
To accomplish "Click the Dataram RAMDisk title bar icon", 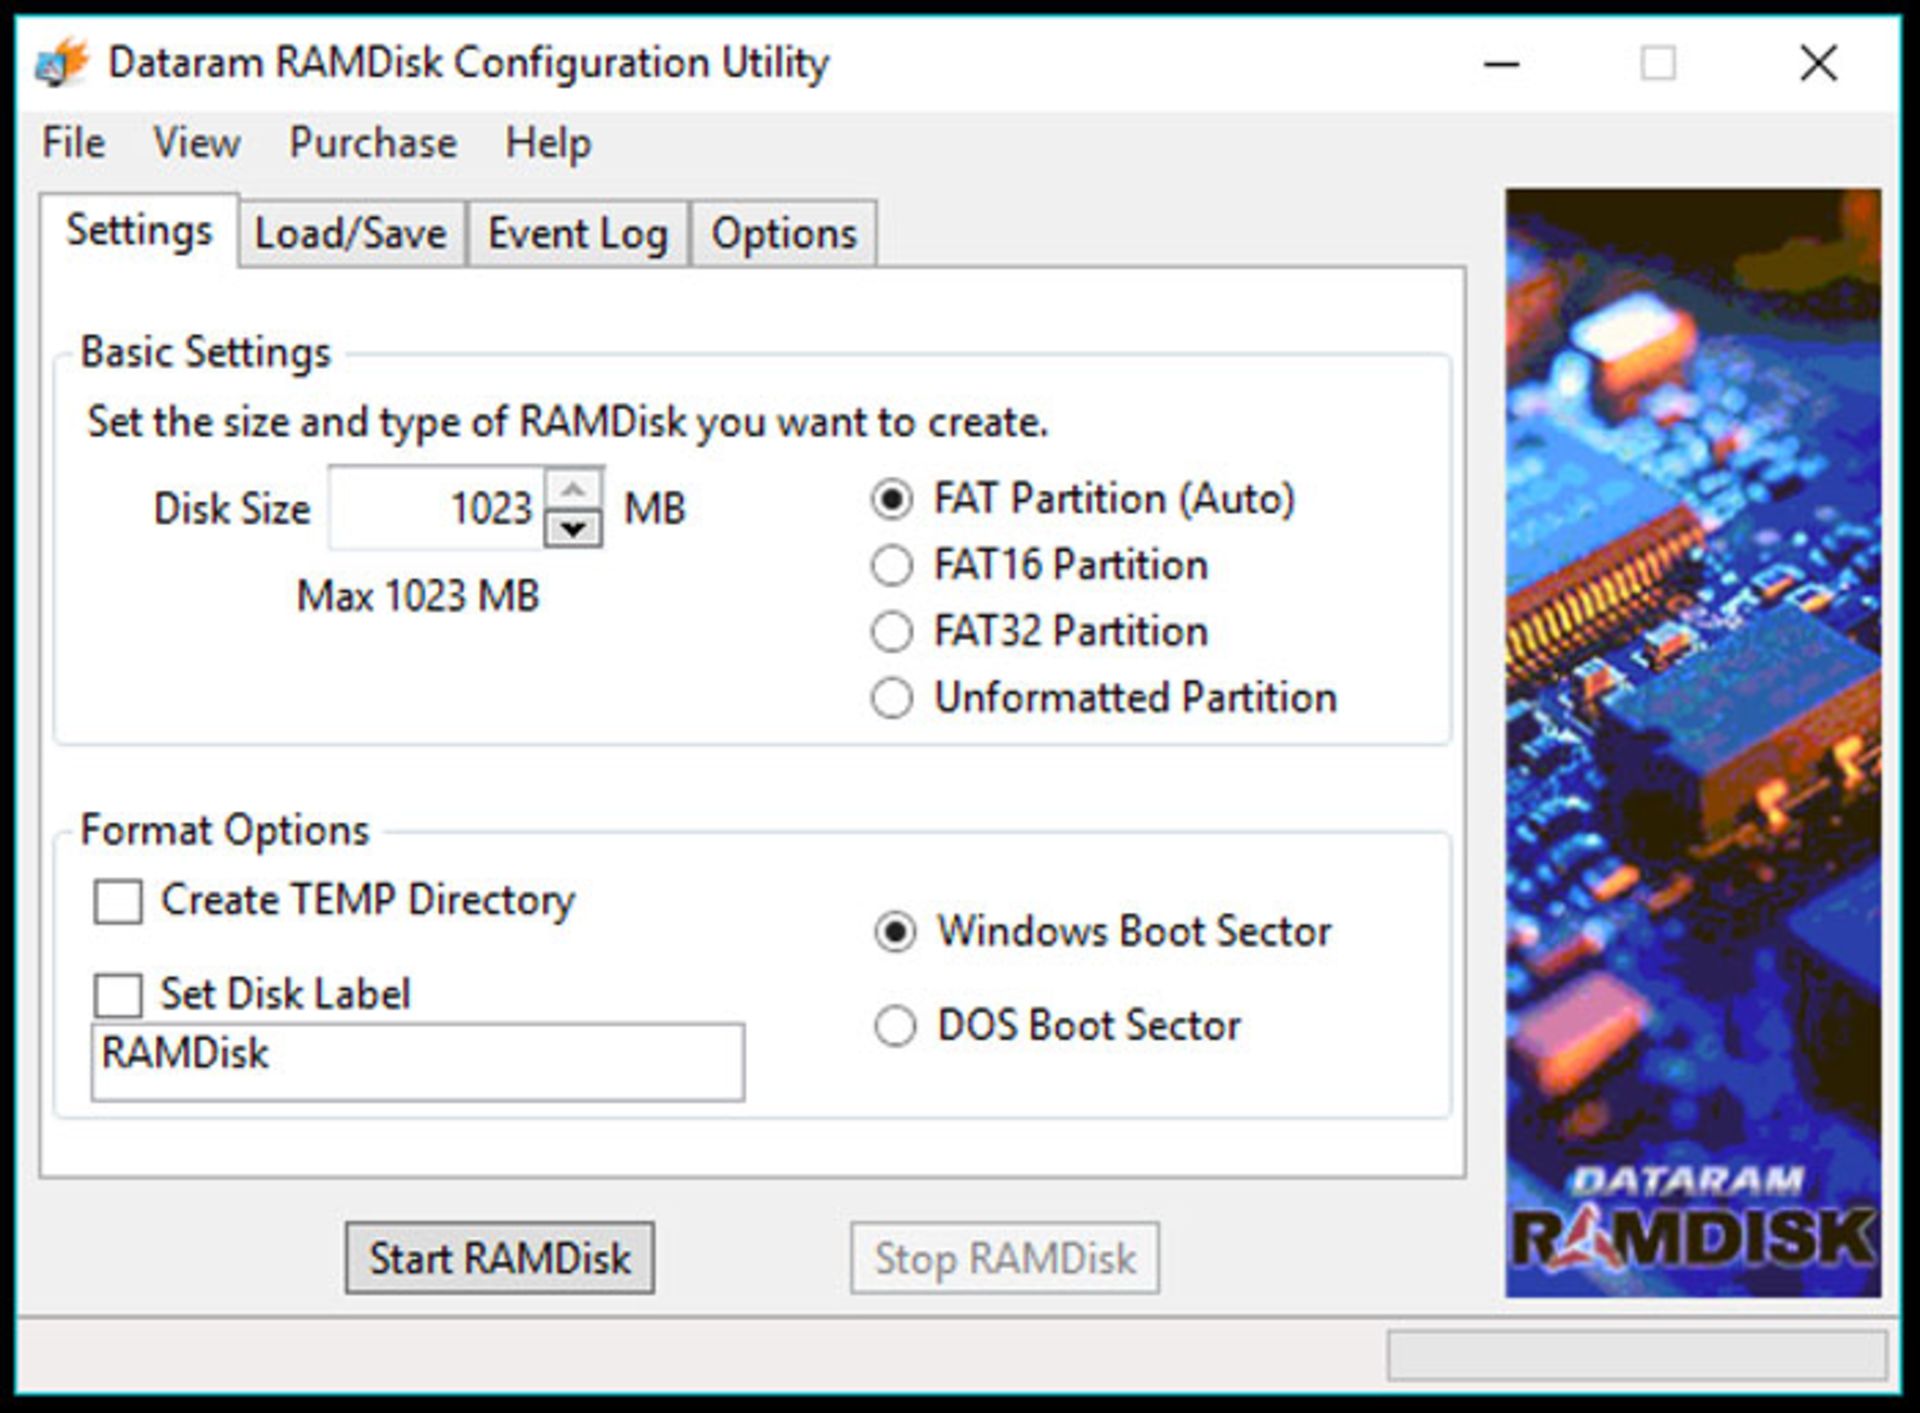I will pos(62,63).
